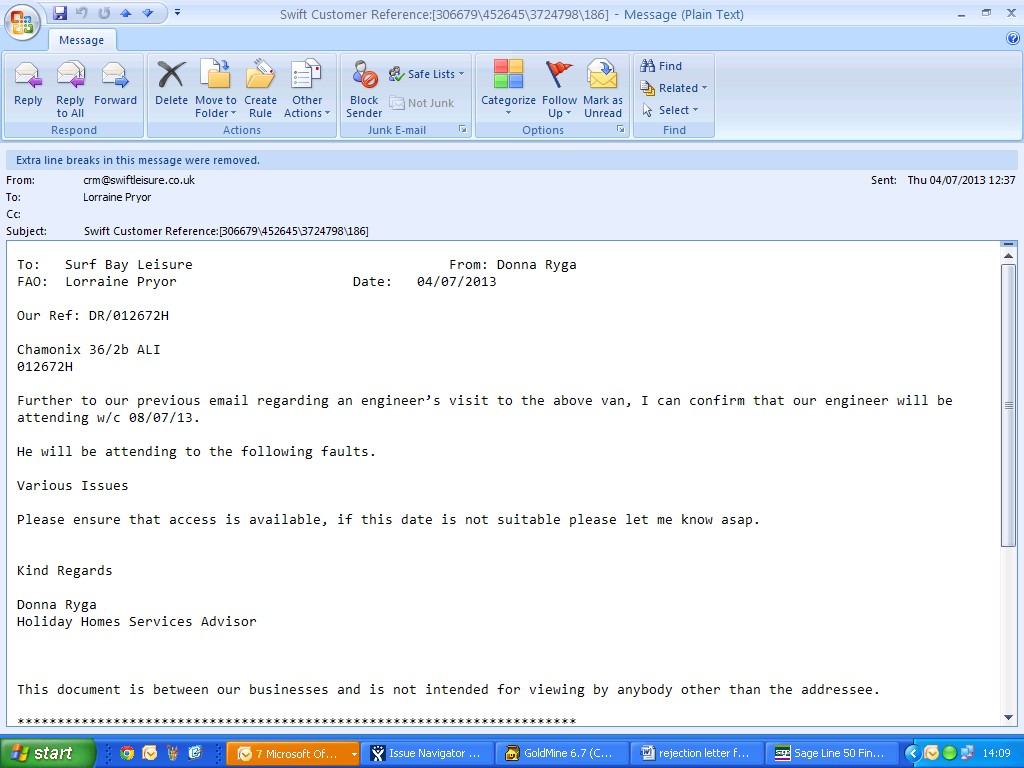This screenshot has width=1024, height=768.
Task: Go to previous item arrow
Action: [126, 13]
